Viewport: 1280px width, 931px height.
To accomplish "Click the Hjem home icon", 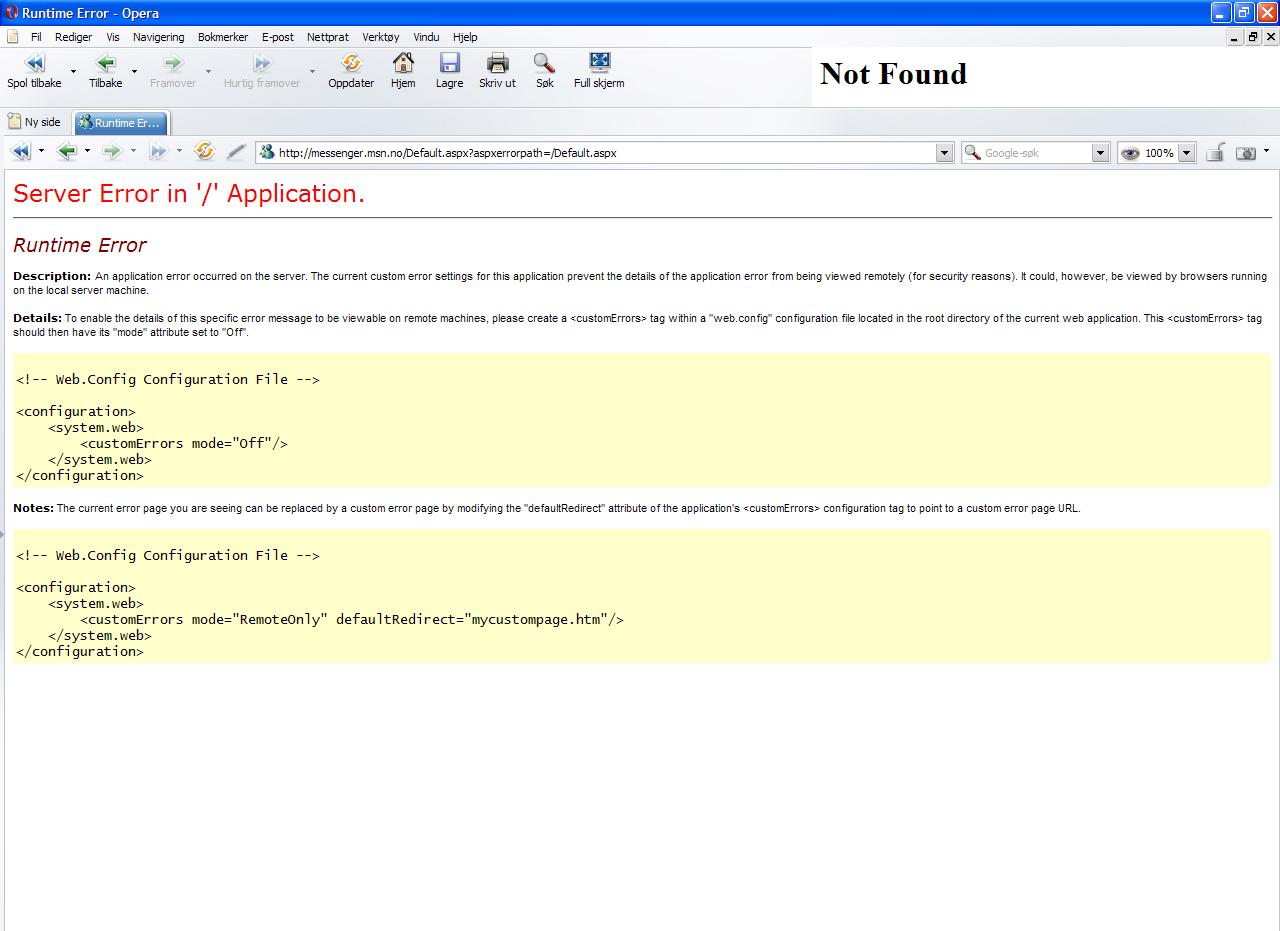I will 403,65.
